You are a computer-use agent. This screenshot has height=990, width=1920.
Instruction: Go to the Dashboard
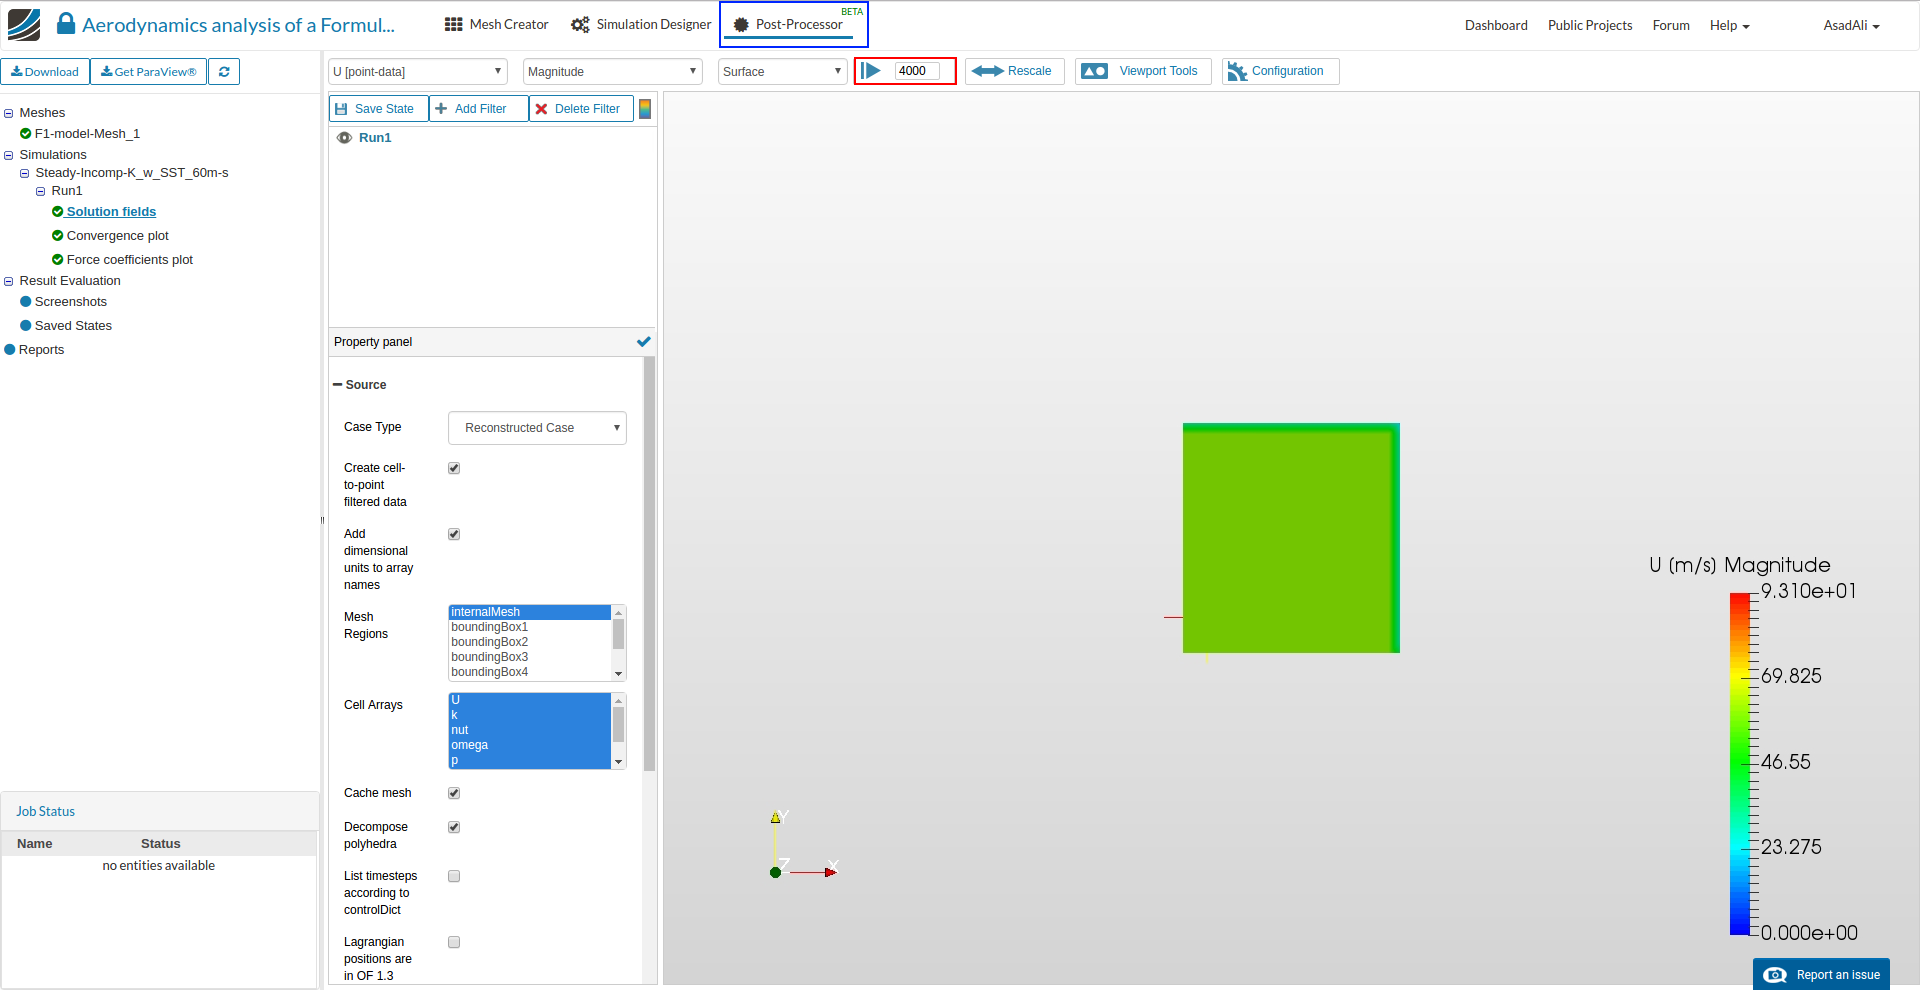tap(1496, 26)
